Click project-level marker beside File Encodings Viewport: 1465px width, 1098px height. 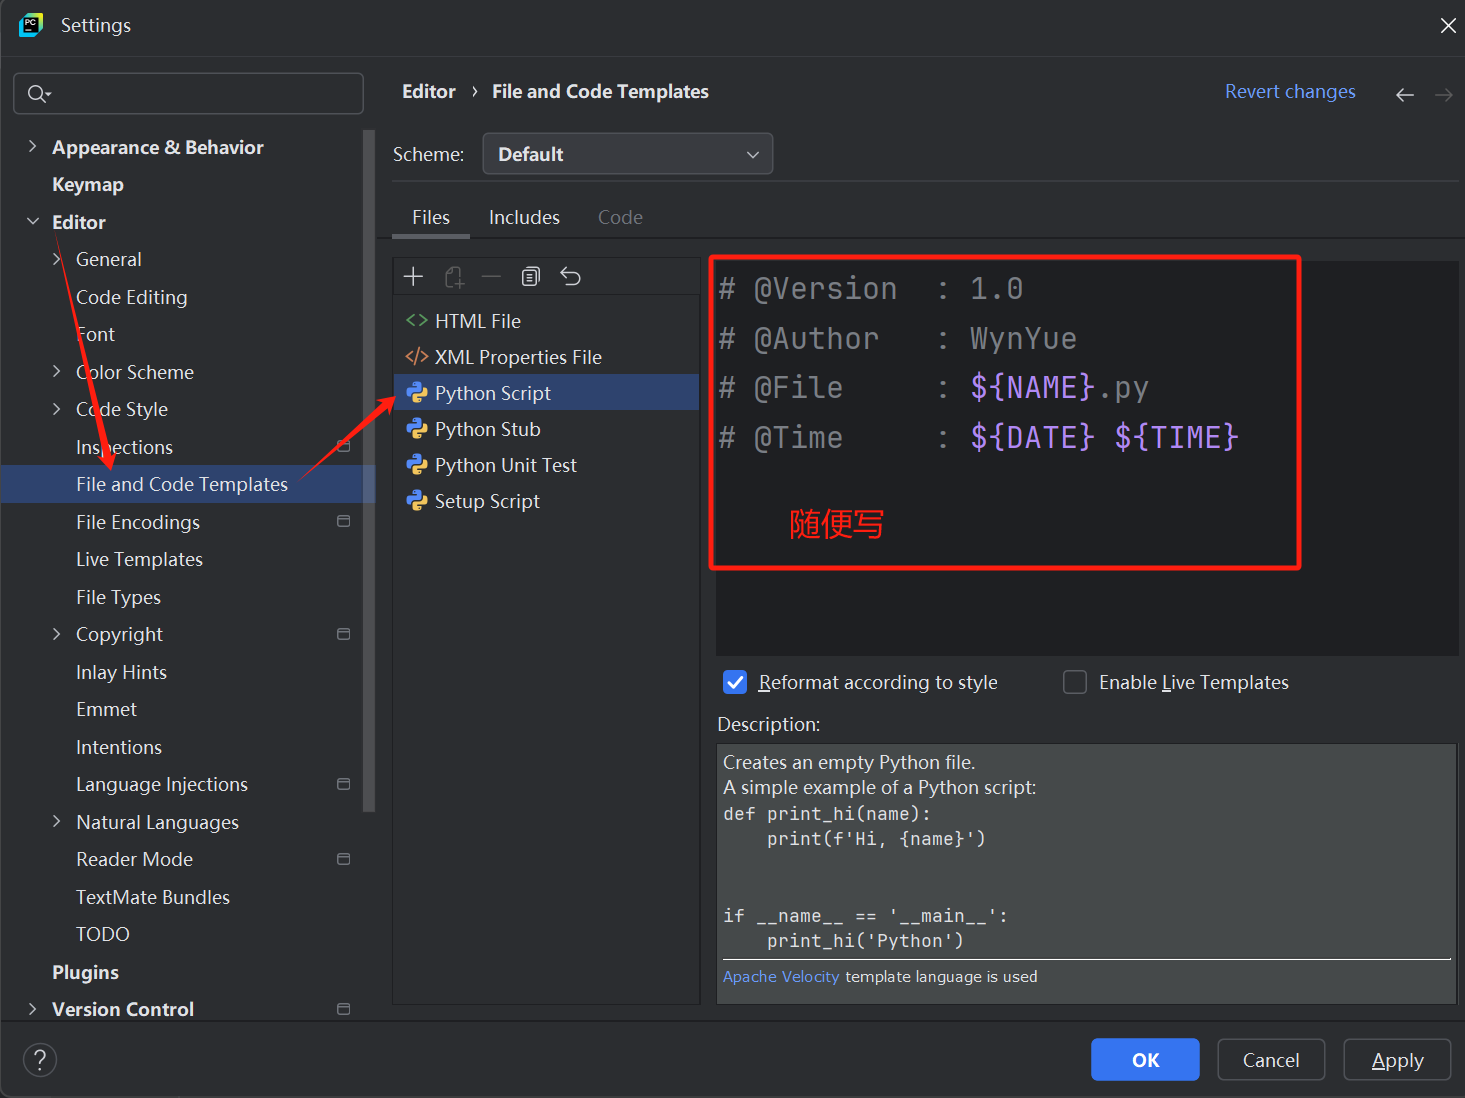click(x=344, y=522)
